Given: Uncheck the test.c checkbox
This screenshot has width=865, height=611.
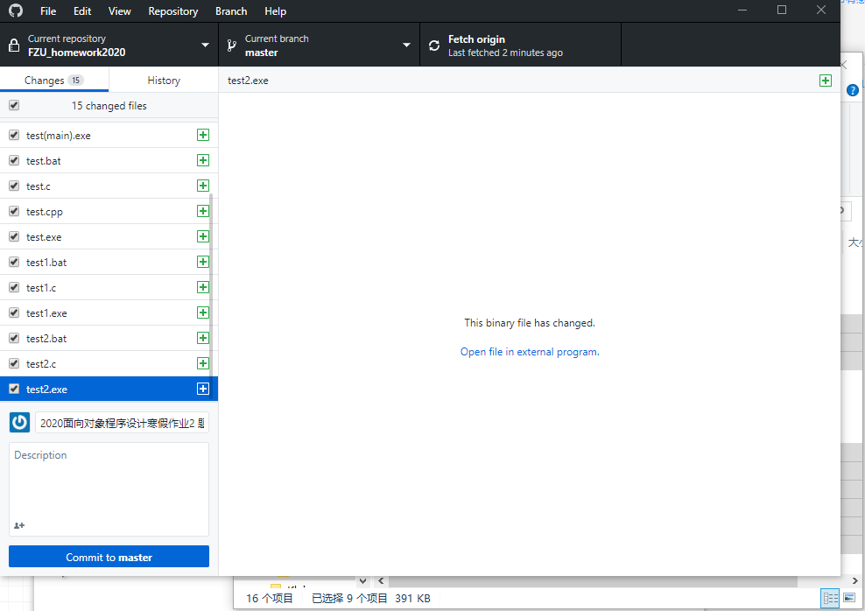Looking at the screenshot, I should [14, 186].
